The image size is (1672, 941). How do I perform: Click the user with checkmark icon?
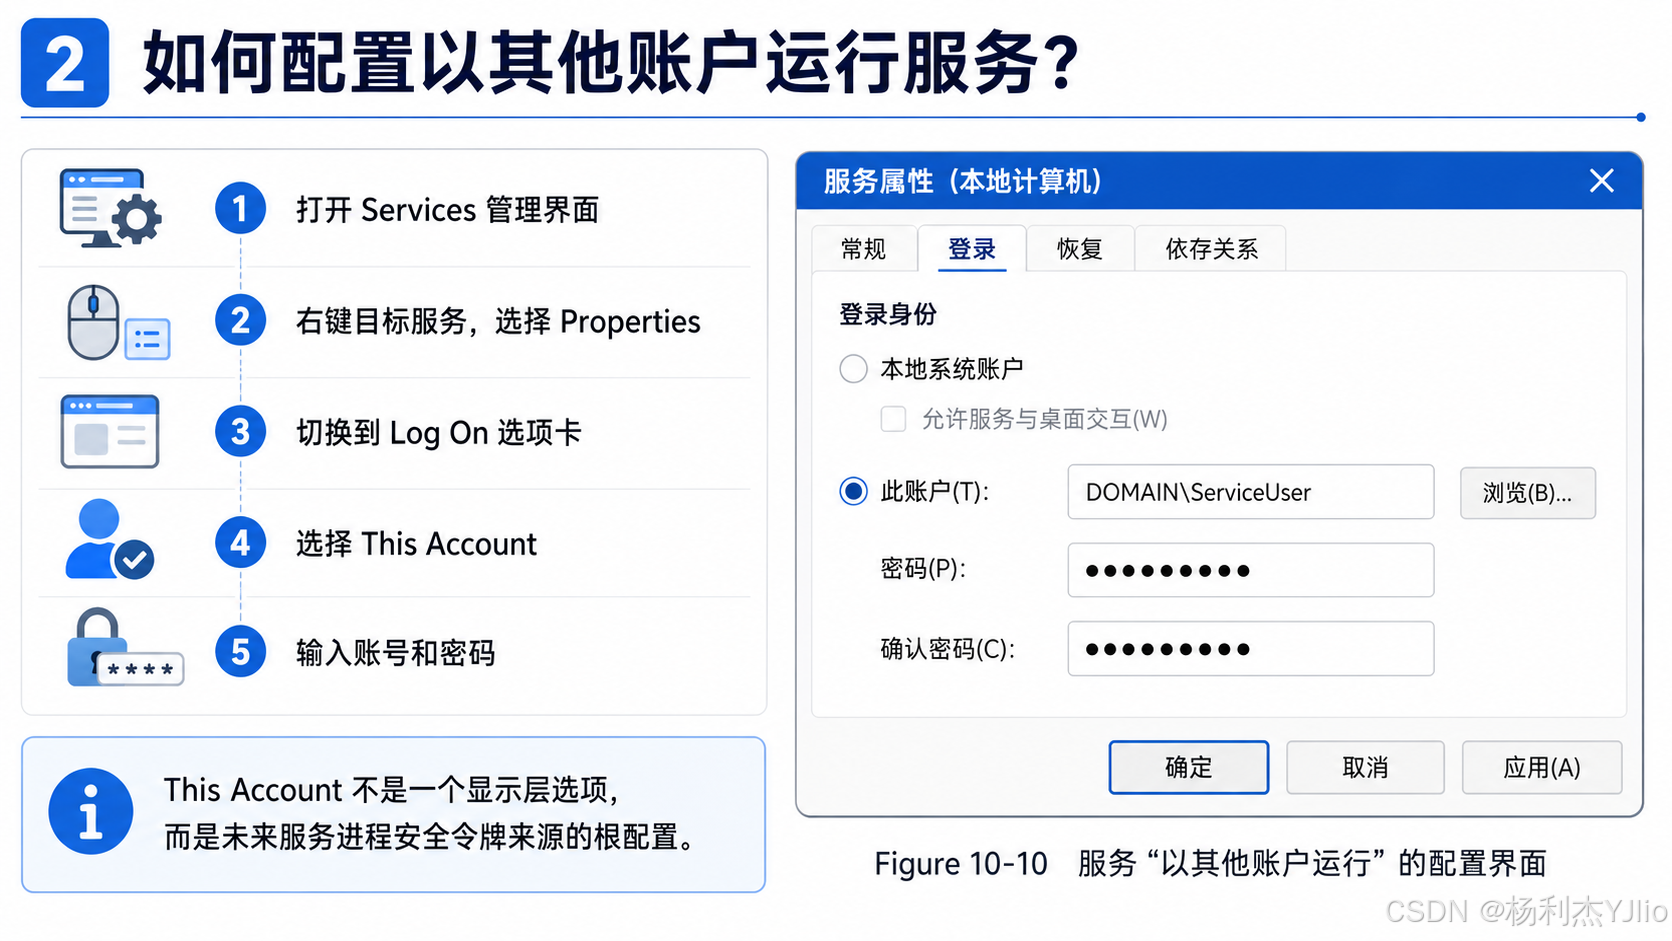(x=110, y=540)
